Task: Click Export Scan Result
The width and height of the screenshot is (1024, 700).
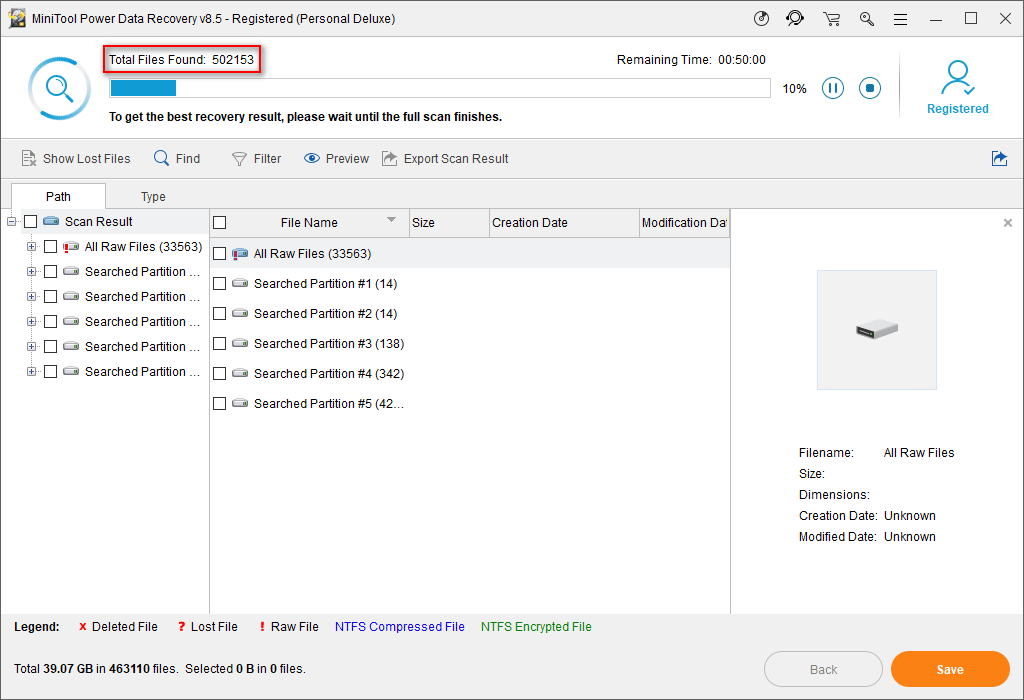Action: tap(445, 158)
